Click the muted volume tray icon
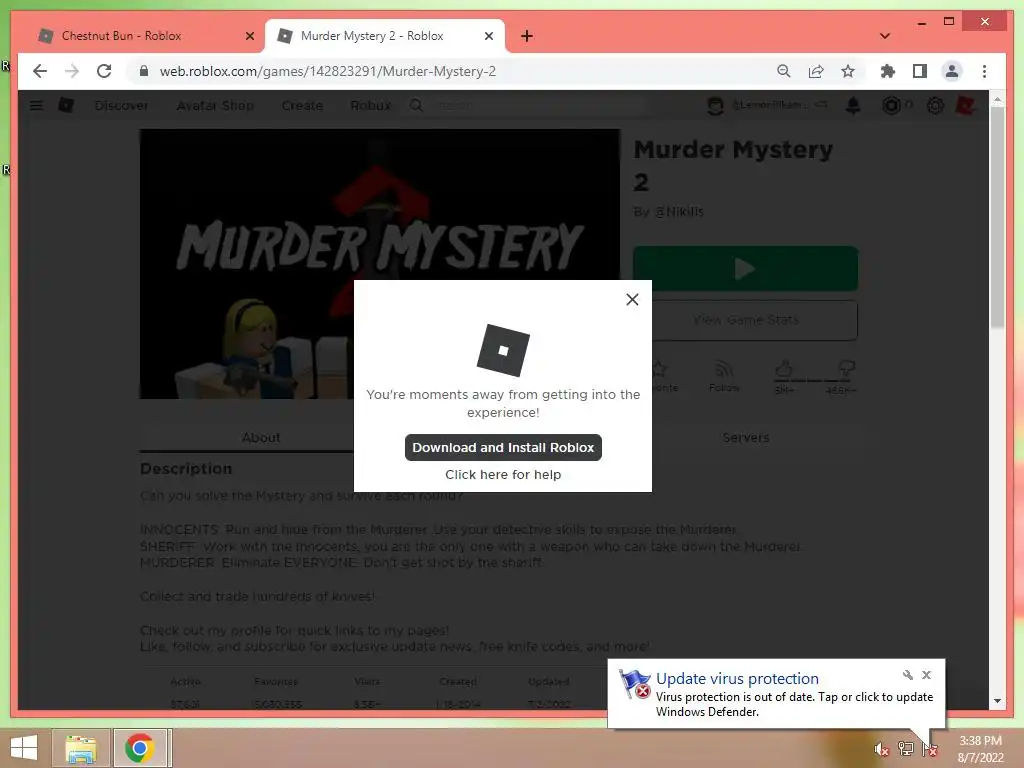The height and width of the screenshot is (768, 1024). pyautogui.click(x=881, y=749)
